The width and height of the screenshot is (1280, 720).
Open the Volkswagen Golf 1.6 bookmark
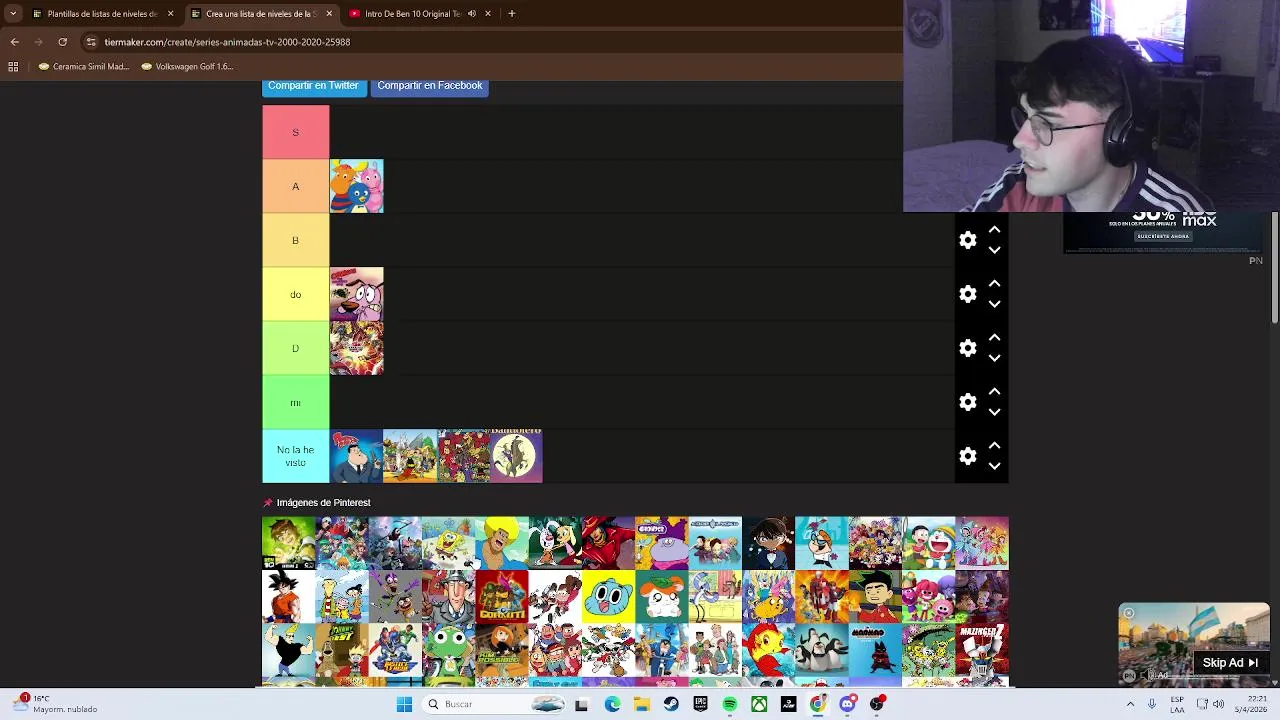pyautogui.click(x=187, y=67)
